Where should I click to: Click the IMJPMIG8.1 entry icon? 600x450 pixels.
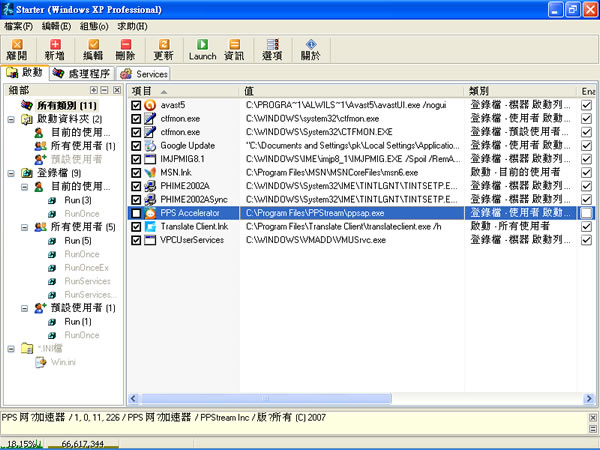click(150, 159)
